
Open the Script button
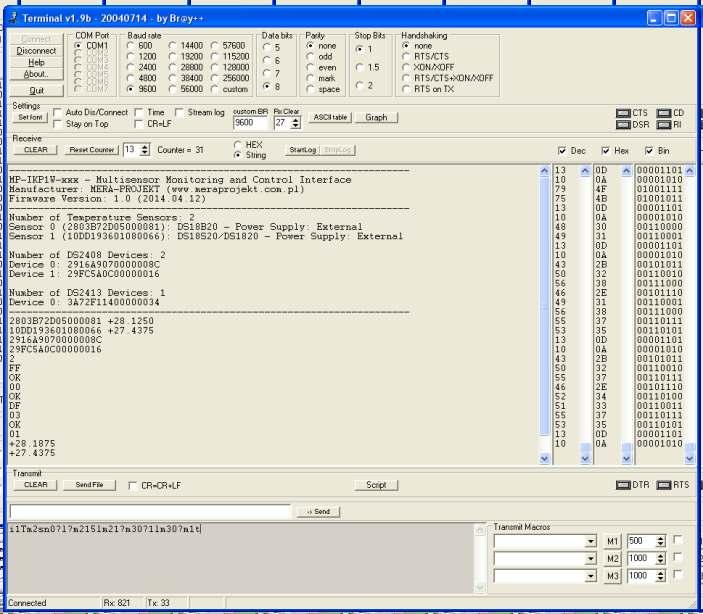[376, 485]
